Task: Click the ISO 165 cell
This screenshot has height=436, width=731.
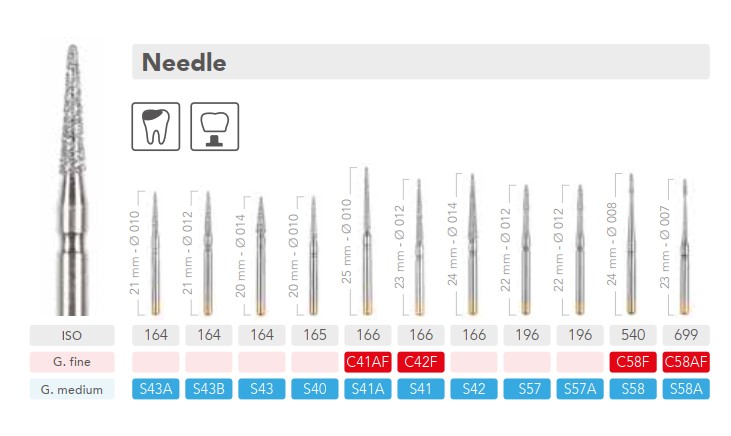Action: coord(315,335)
